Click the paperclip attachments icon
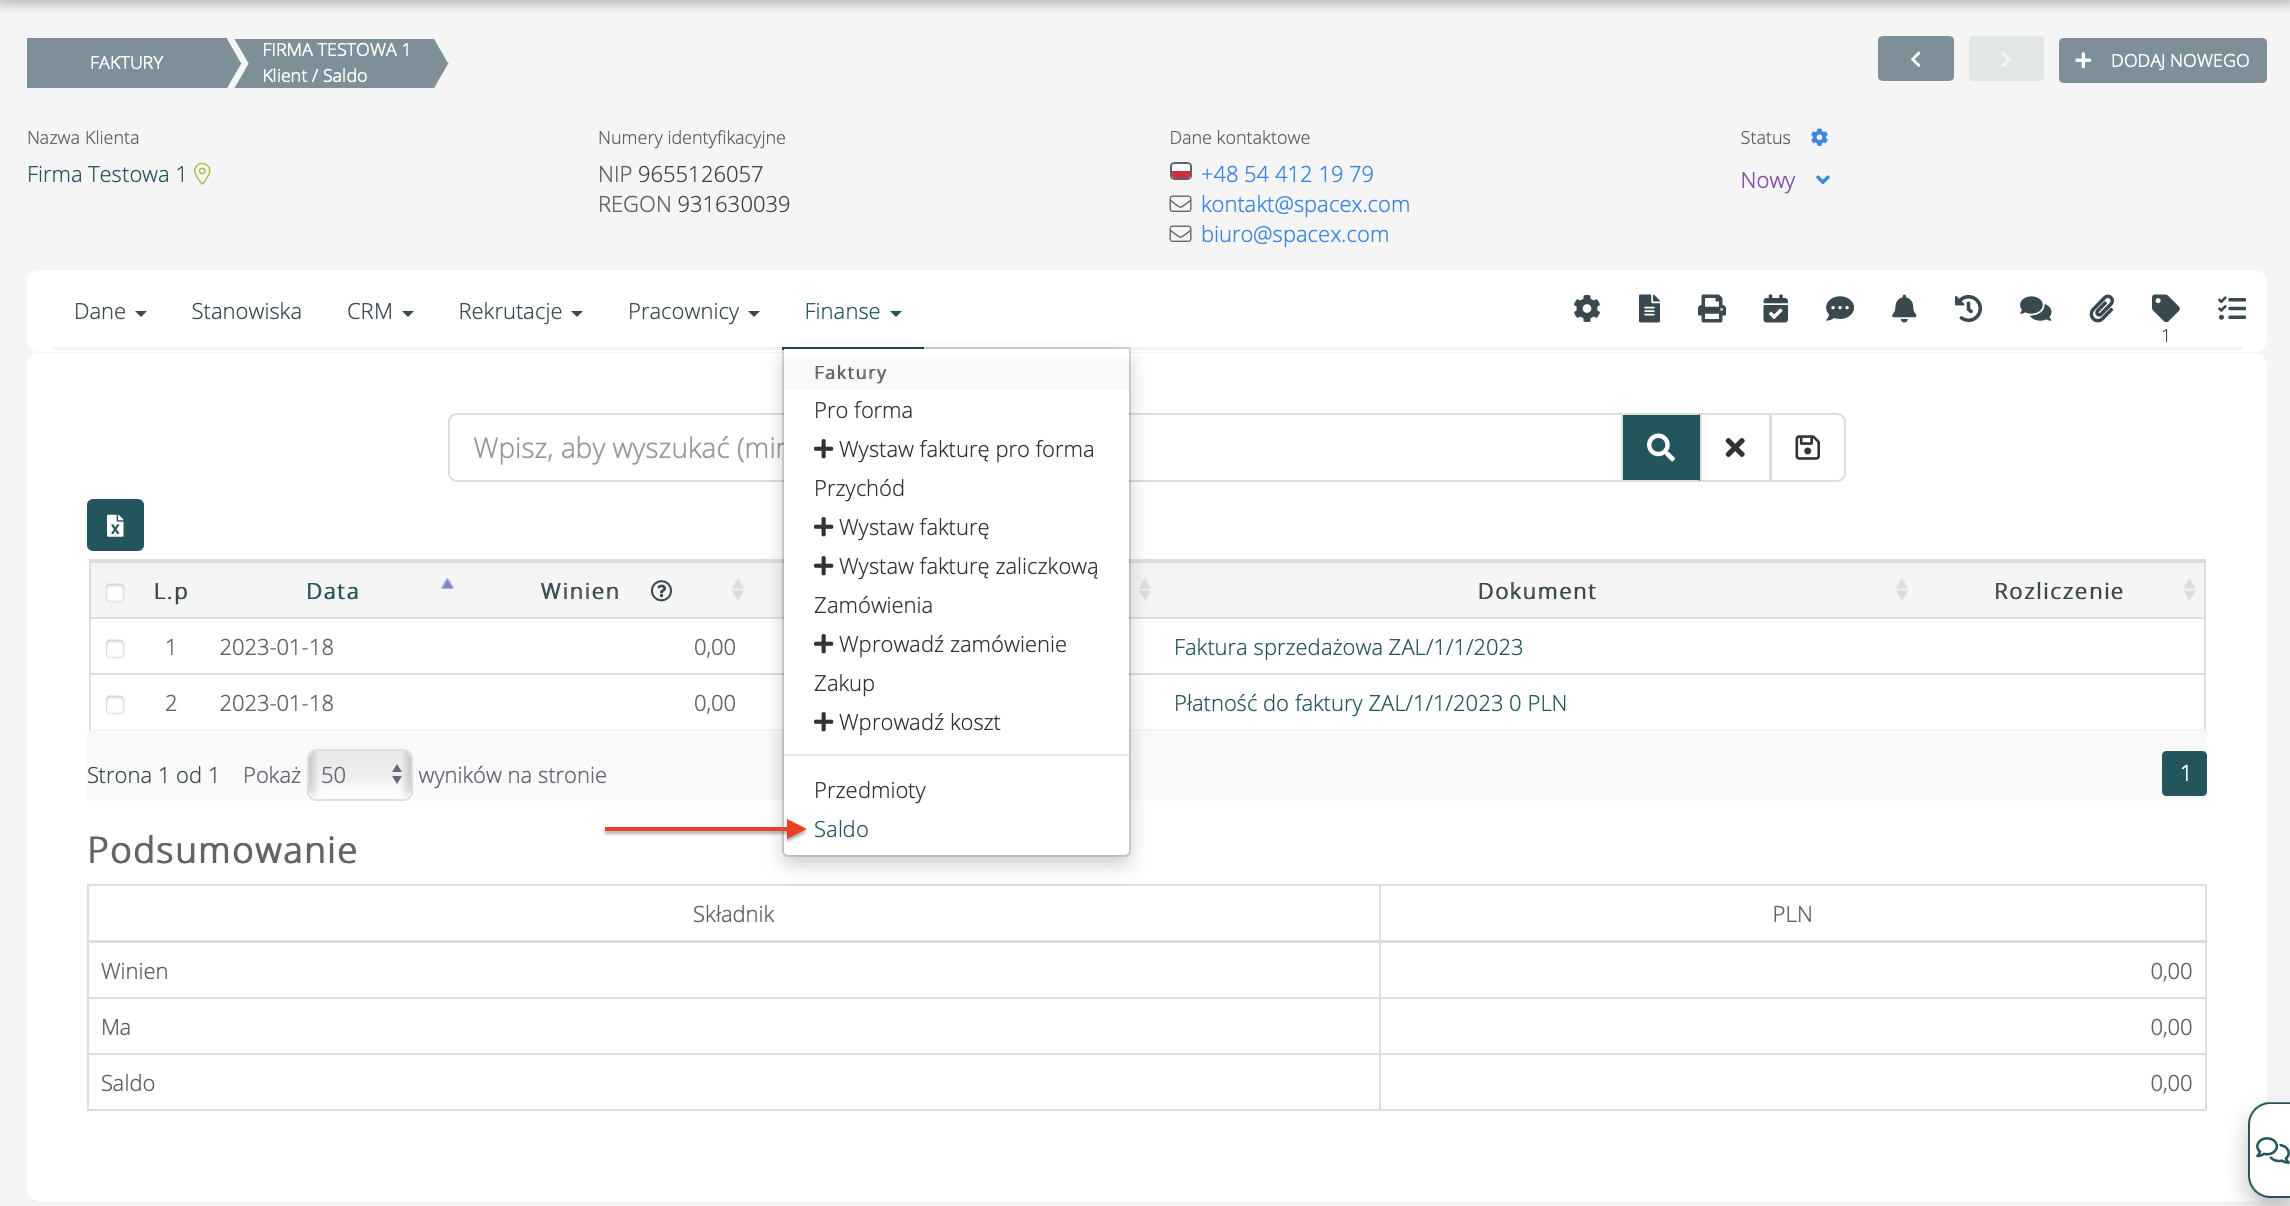Image resolution: width=2290 pixels, height=1206 pixels. tap(2101, 309)
